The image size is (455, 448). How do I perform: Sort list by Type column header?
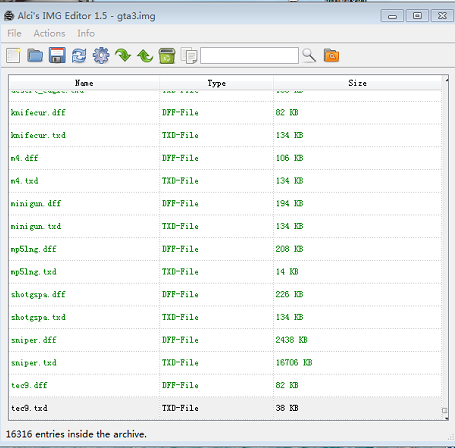click(217, 83)
